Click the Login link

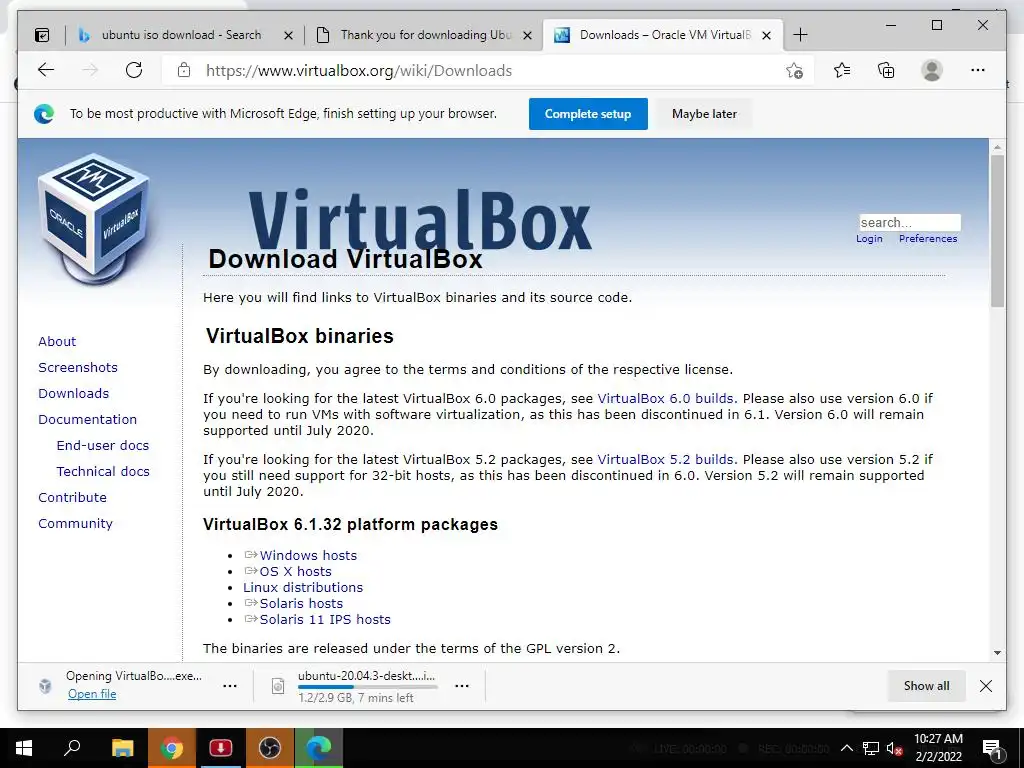tap(869, 239)
